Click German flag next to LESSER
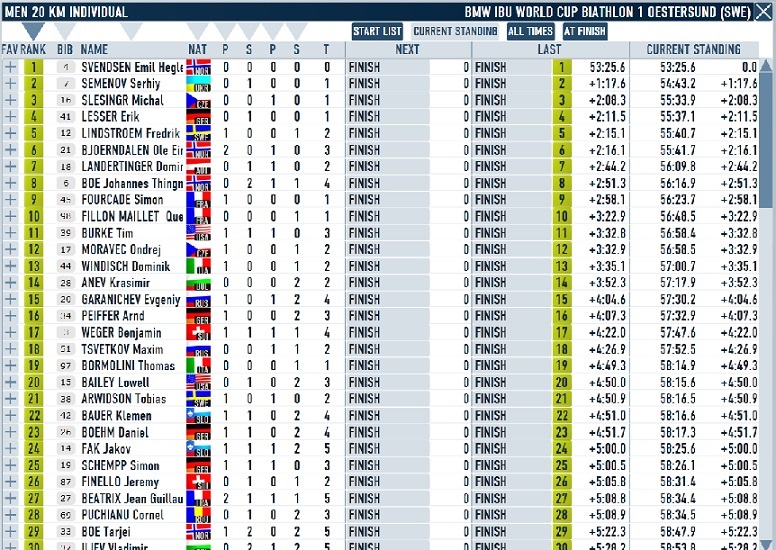 198,117
